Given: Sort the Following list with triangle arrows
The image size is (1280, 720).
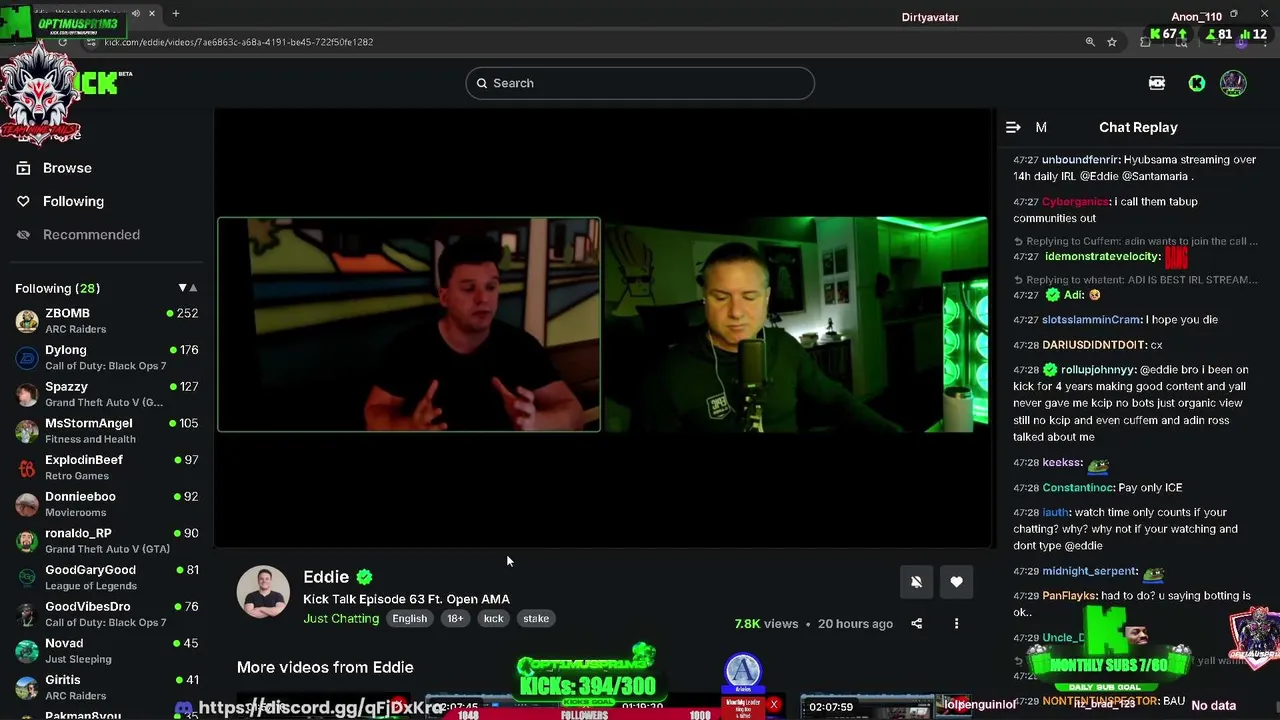Looking at the screenshot, I should (187, 288).
